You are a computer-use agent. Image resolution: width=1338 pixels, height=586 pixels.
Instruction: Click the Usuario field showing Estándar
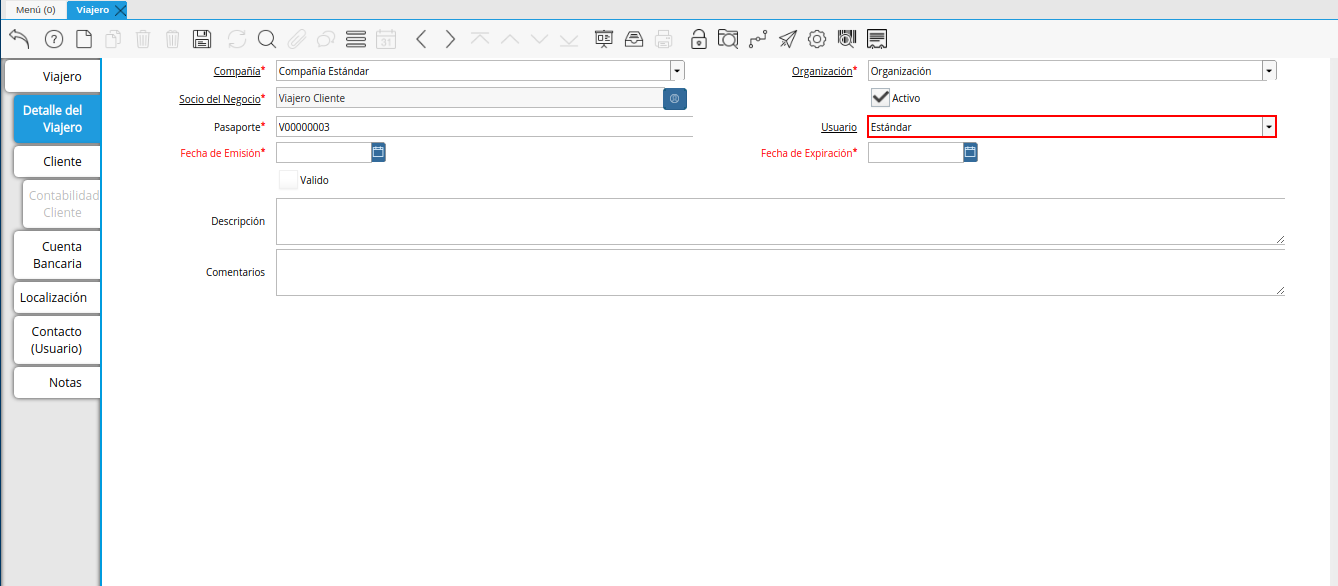[1064, 127]
